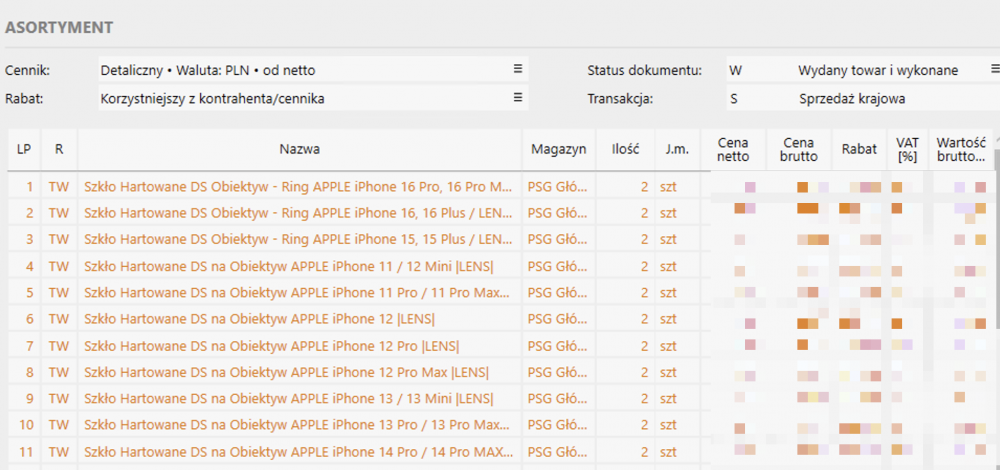Open the Rabat field list menu icon
This screenshot has height=470, width=1000.
pos(518,98)
